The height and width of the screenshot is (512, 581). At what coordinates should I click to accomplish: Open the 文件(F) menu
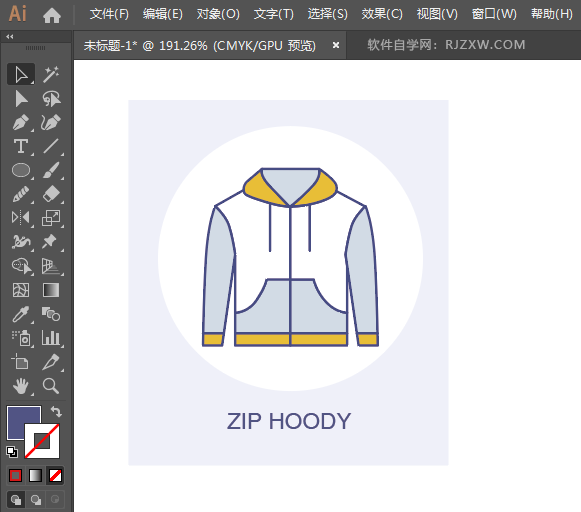[x=109, y=14]
